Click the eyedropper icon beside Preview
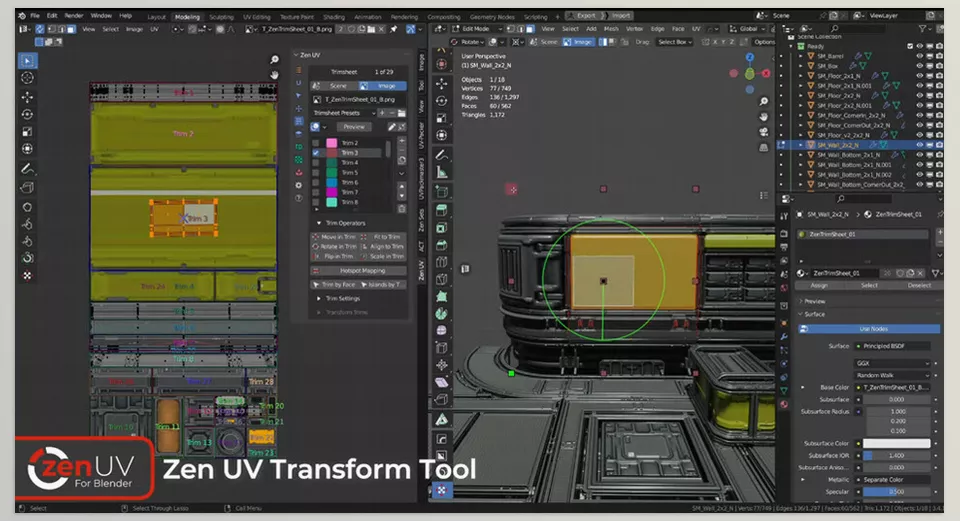This screenshot has height=521, width=960. click(x=391, y=127)
